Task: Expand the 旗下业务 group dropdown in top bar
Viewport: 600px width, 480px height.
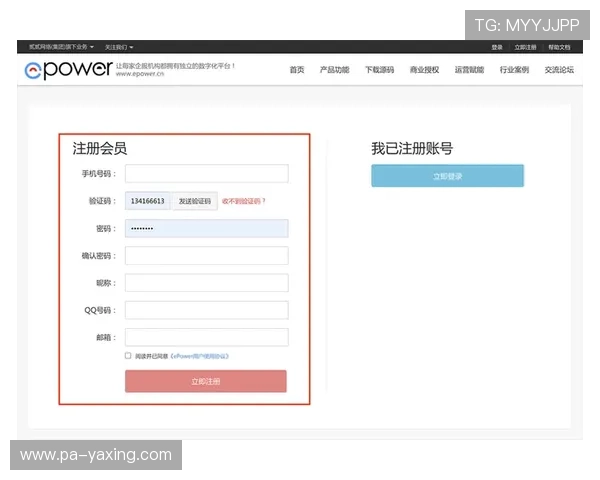Action: pyautogui.click(x=61, y=47)
